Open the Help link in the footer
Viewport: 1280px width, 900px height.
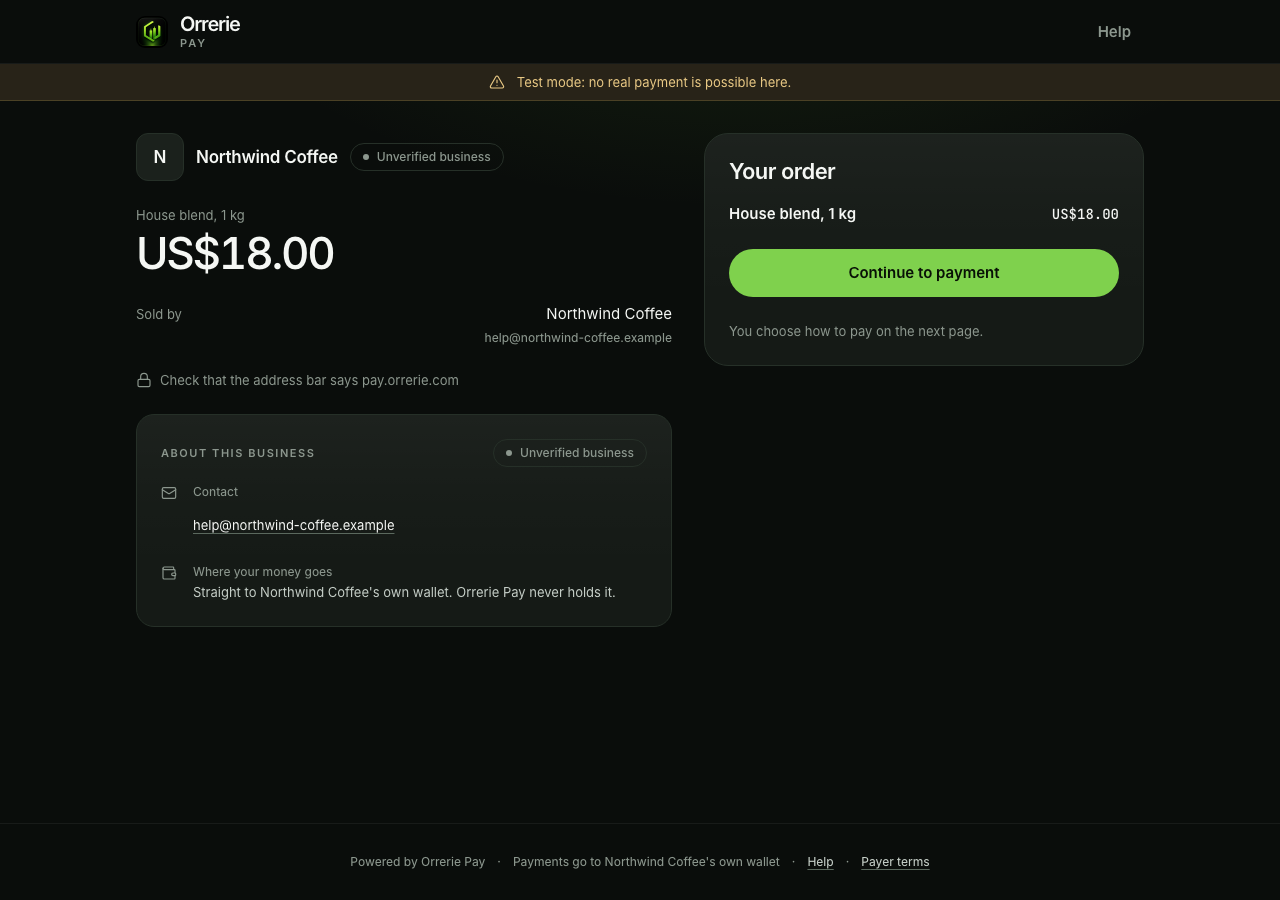820,862
